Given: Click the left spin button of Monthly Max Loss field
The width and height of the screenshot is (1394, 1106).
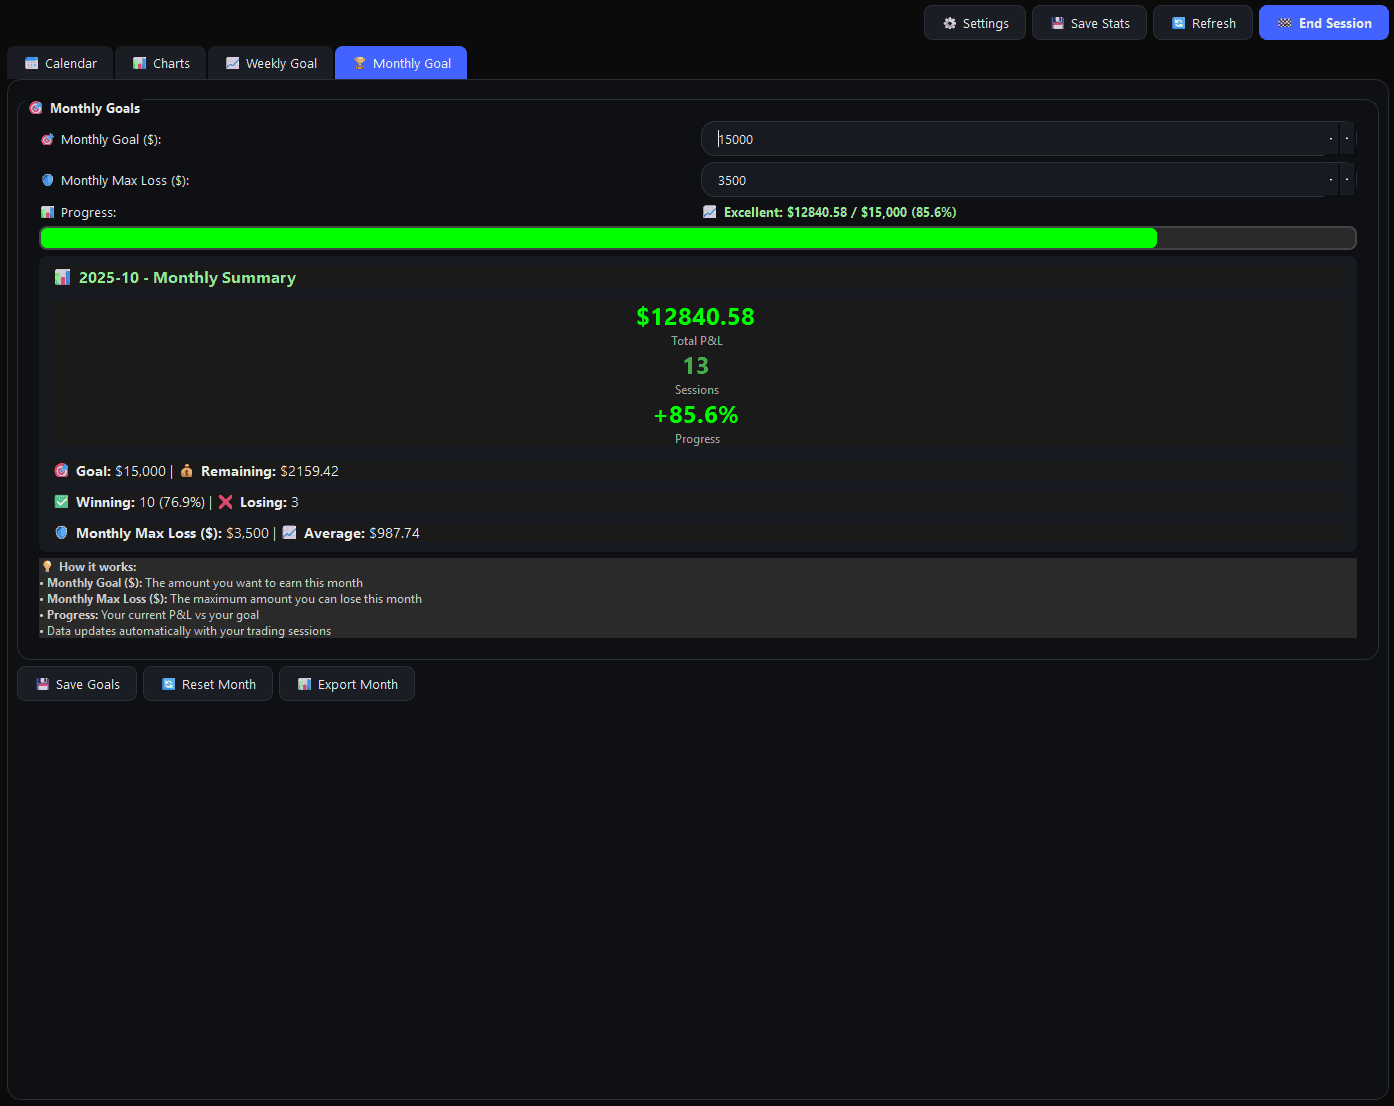Looking at the screenshot, I should pyautogui.click(x=1331, y=180).
